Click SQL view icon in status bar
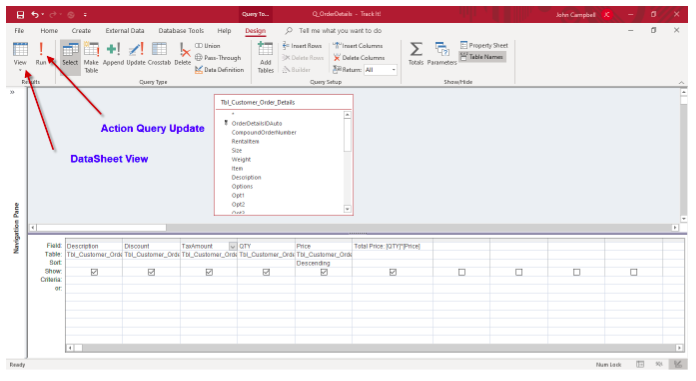The width and height of the screenshot is (696, 381). click(659, 364)
